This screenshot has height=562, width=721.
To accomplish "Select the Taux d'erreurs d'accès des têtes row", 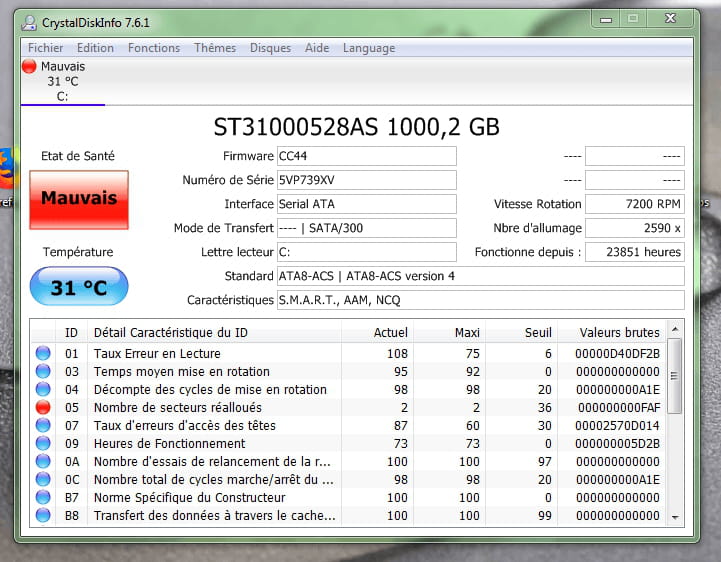I will coord(349,425).
